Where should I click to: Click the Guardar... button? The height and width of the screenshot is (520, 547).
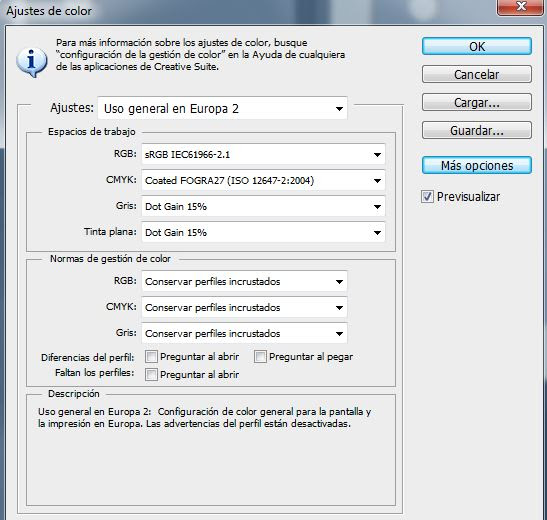click(477, 130)
